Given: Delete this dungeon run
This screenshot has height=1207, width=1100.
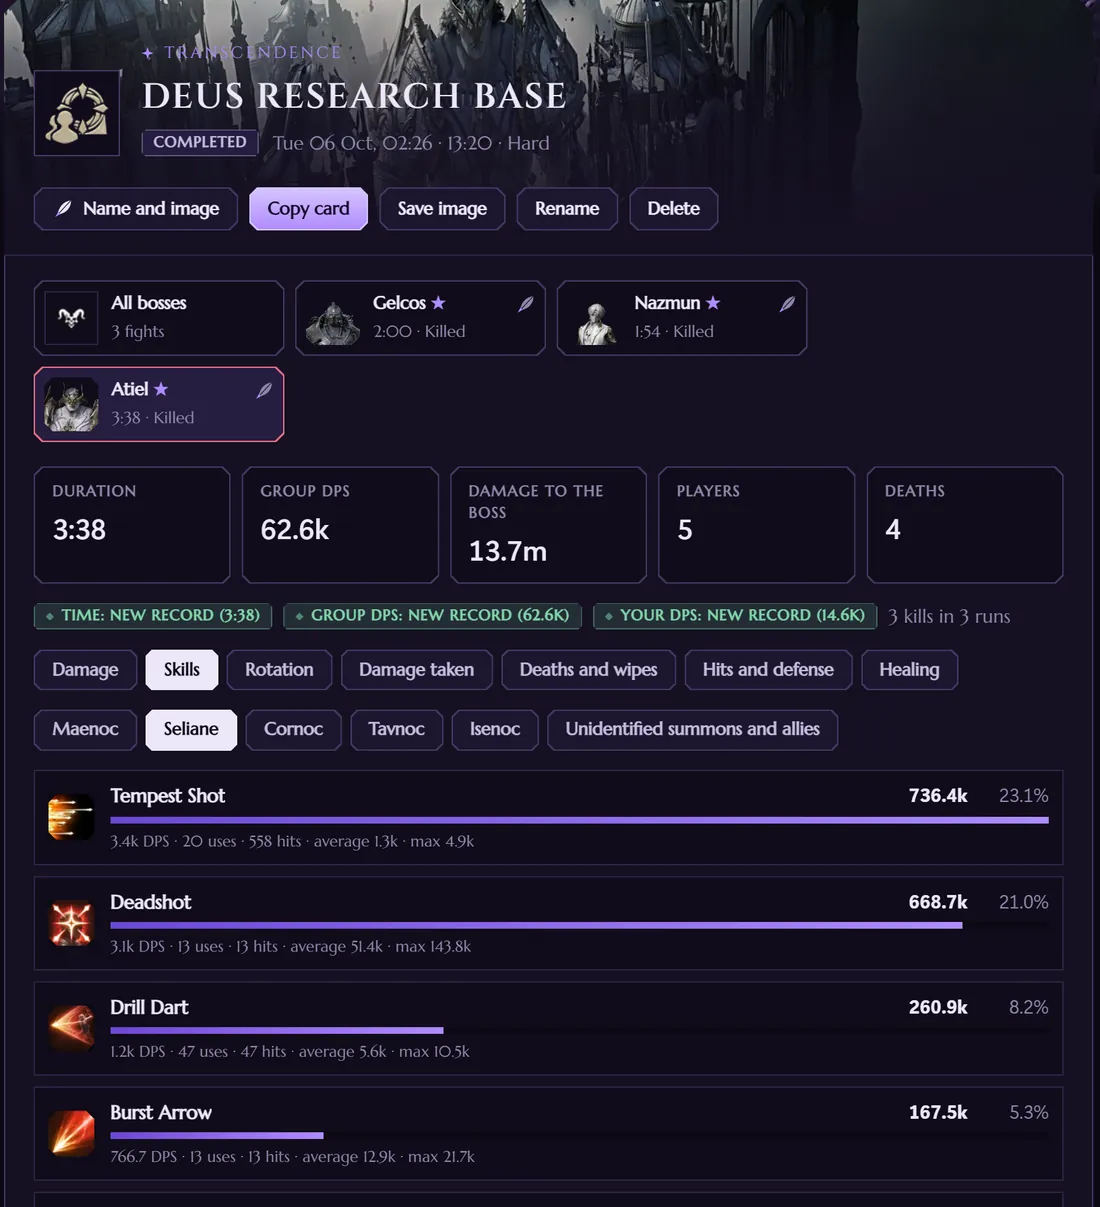Looking at the screenshot, I should pyautogui.click(x=673, y=209).
